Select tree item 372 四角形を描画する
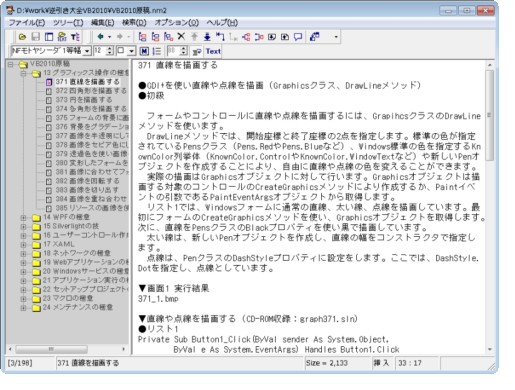515x390 pixels. click(91, 91)
